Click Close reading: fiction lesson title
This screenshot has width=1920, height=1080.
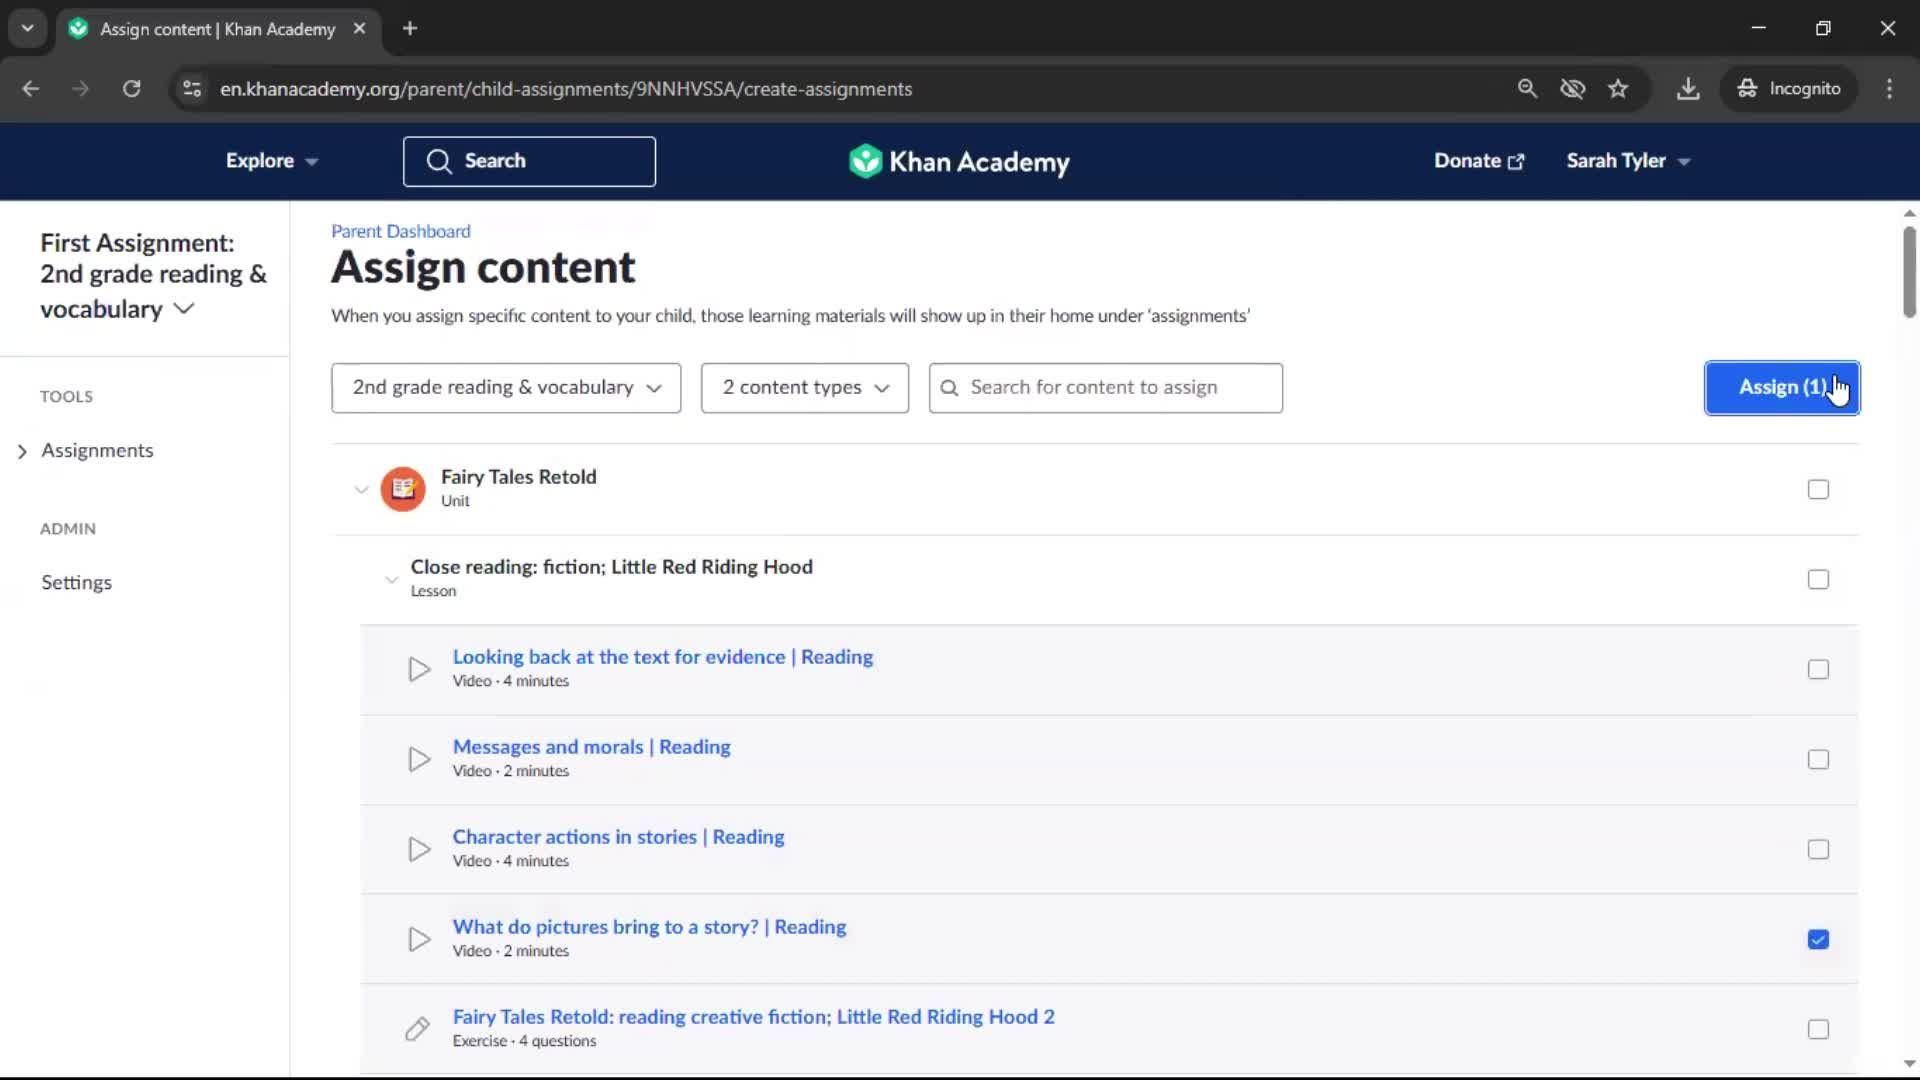(x=611, y=567)
